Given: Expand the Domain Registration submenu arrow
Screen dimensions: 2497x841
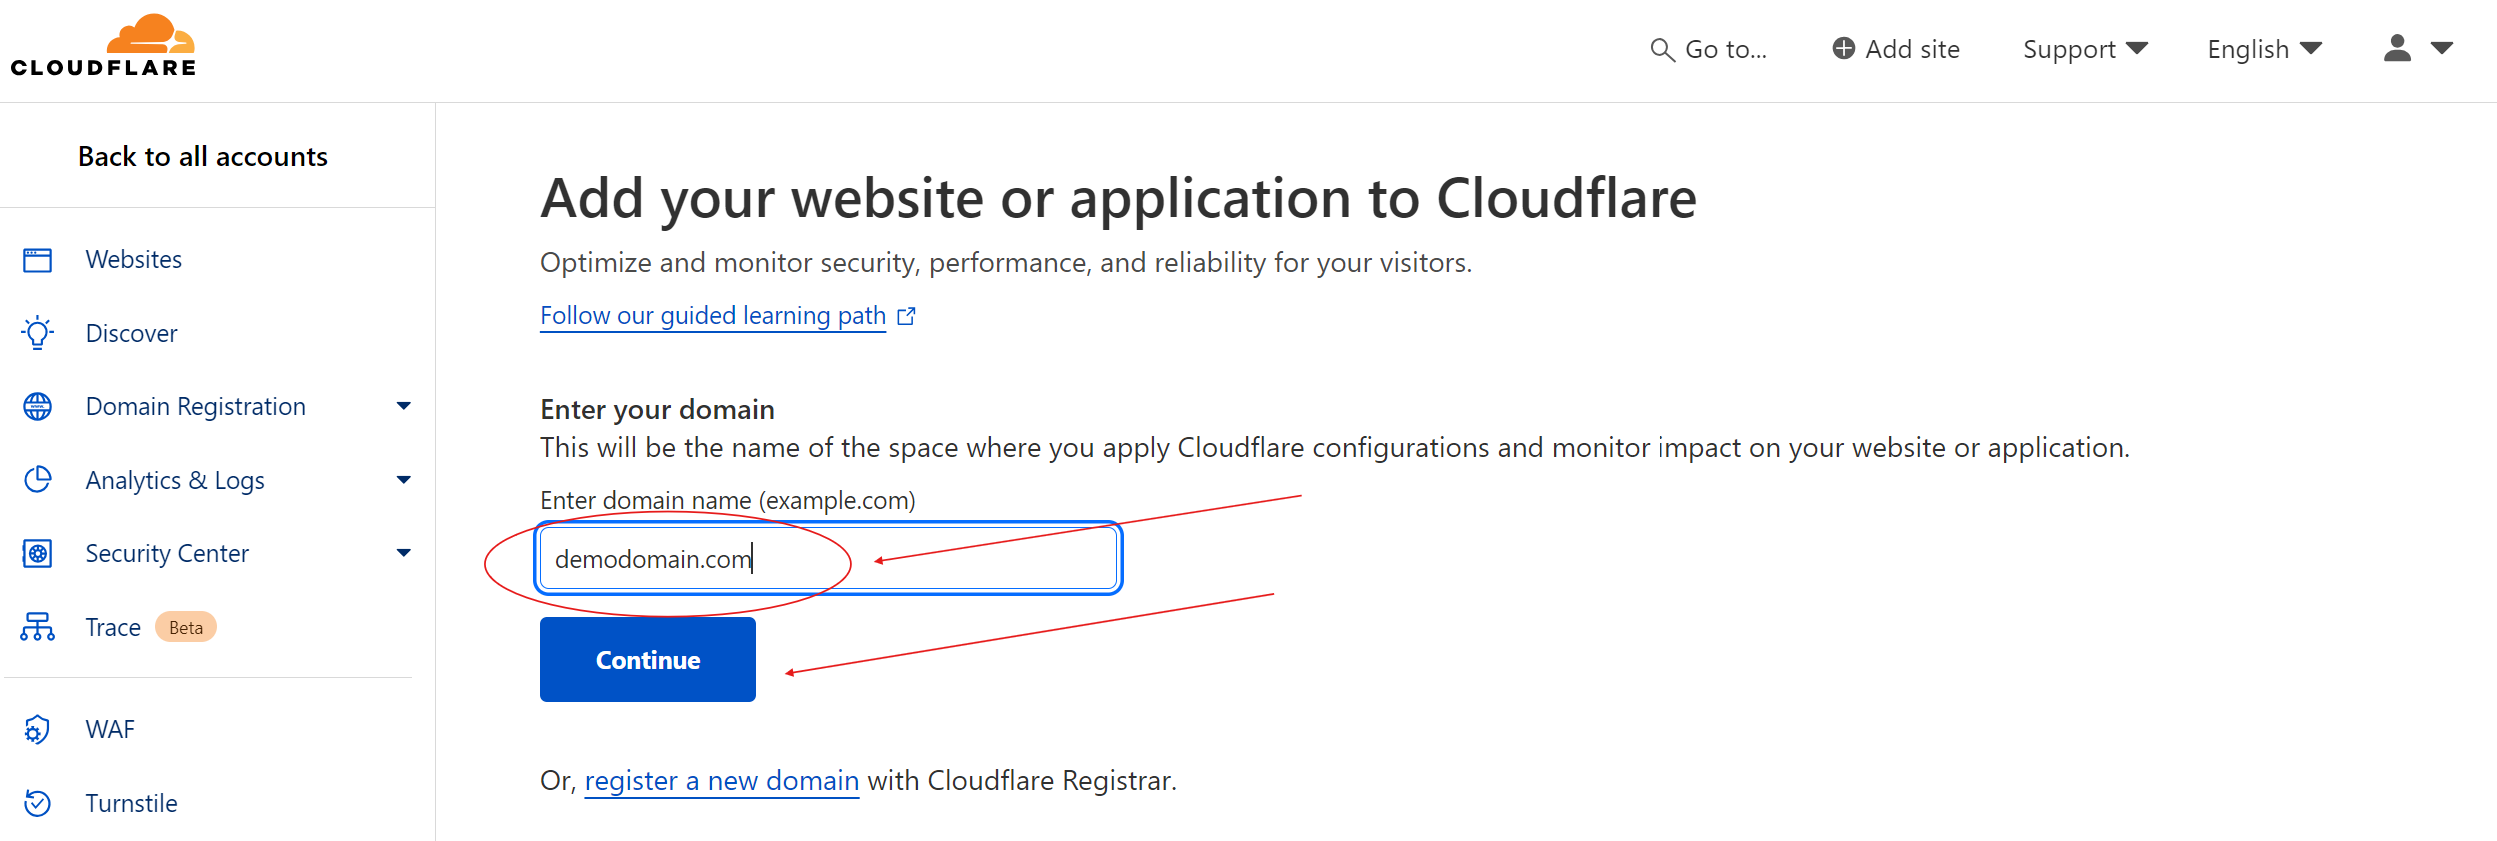Looking at the screenshot, I should pos(404,406).
